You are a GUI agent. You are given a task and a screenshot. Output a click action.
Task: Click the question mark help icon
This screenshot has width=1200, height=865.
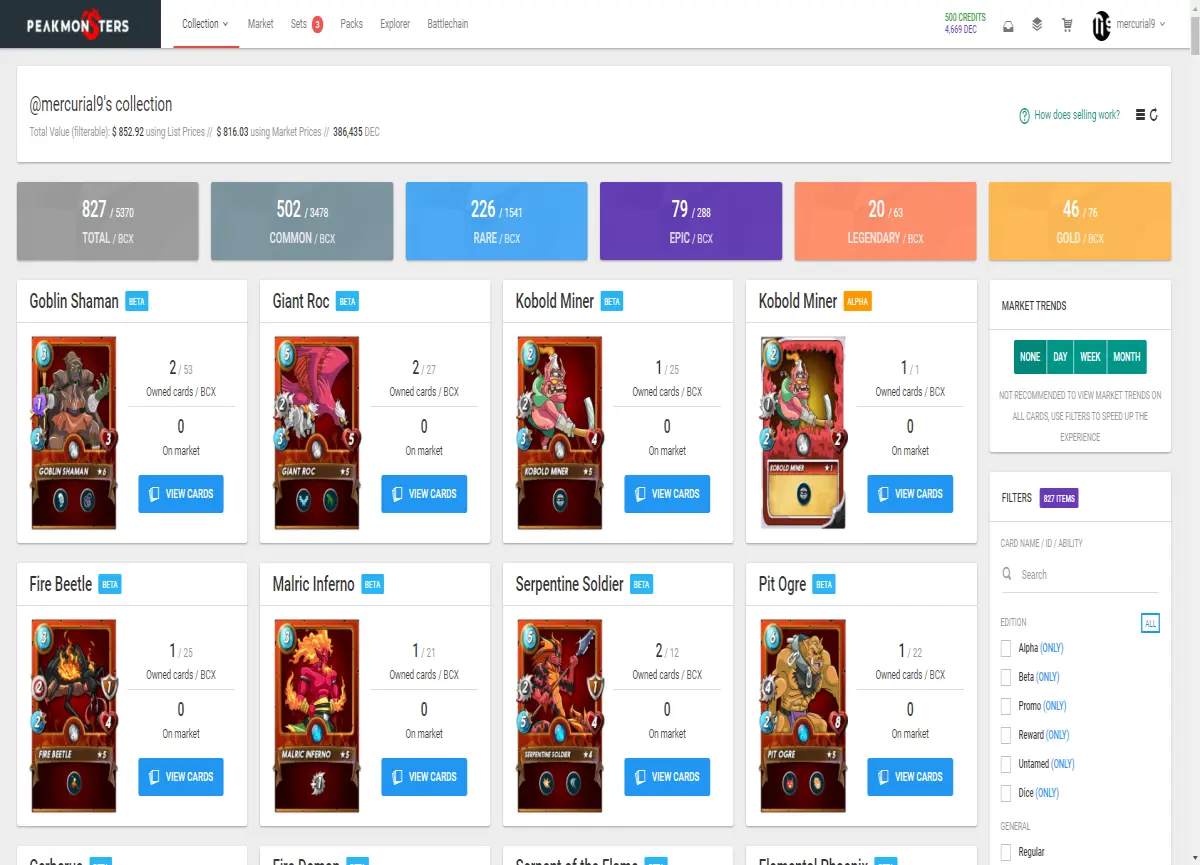[1024, 116]
